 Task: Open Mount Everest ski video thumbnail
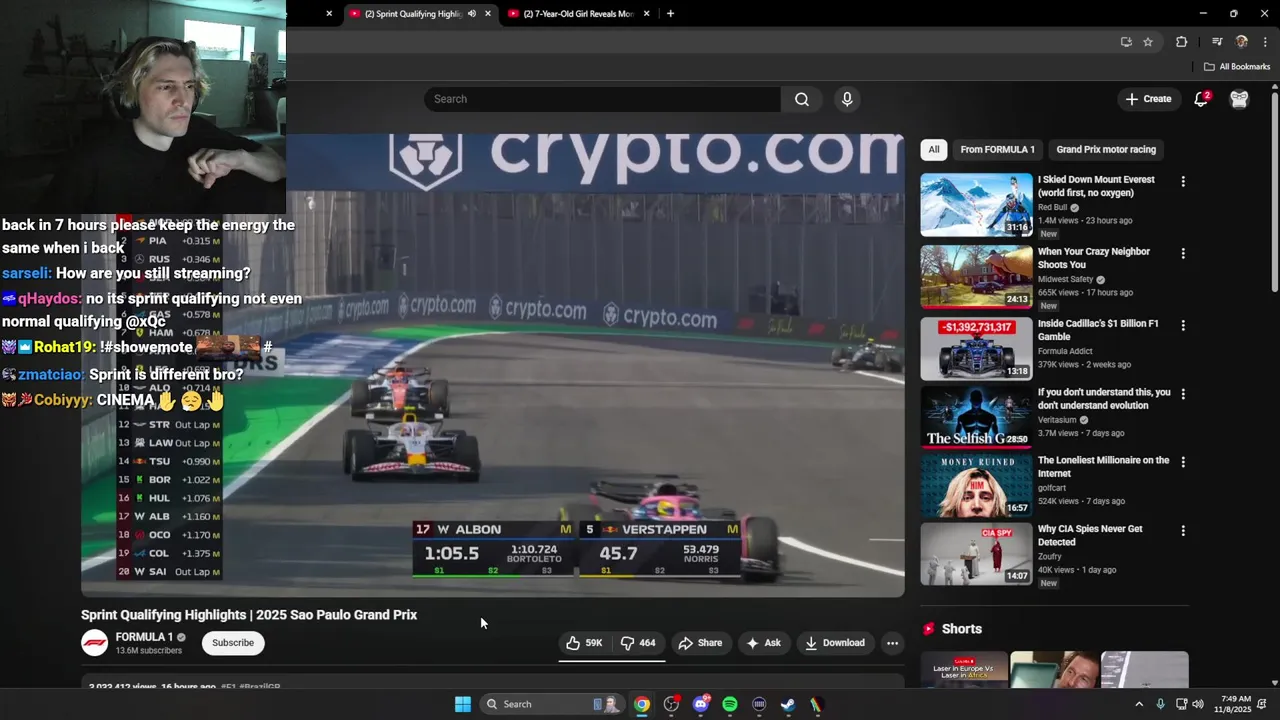(976, 205)
